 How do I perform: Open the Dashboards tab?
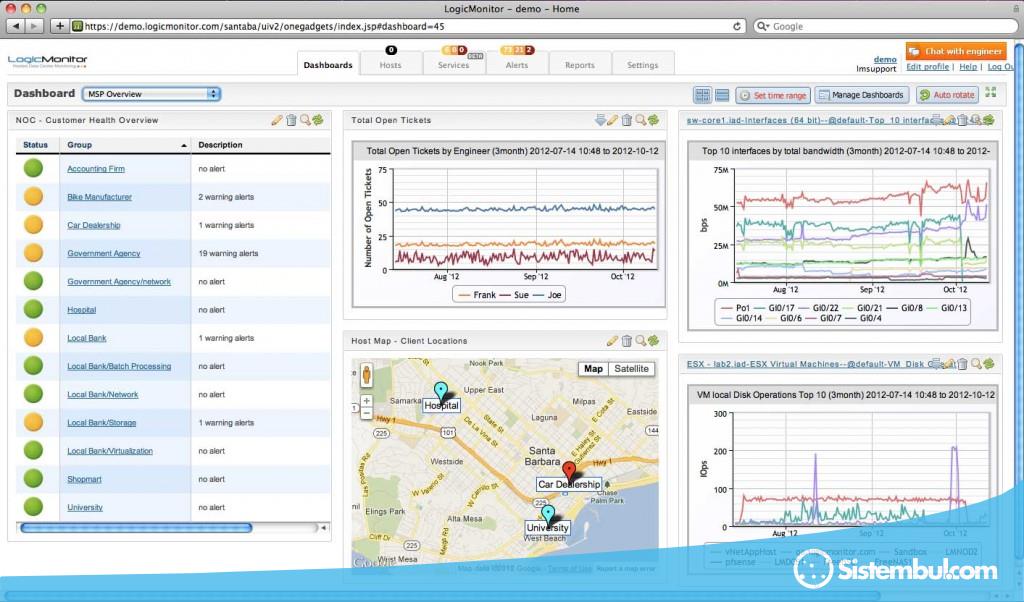[328, 65]
